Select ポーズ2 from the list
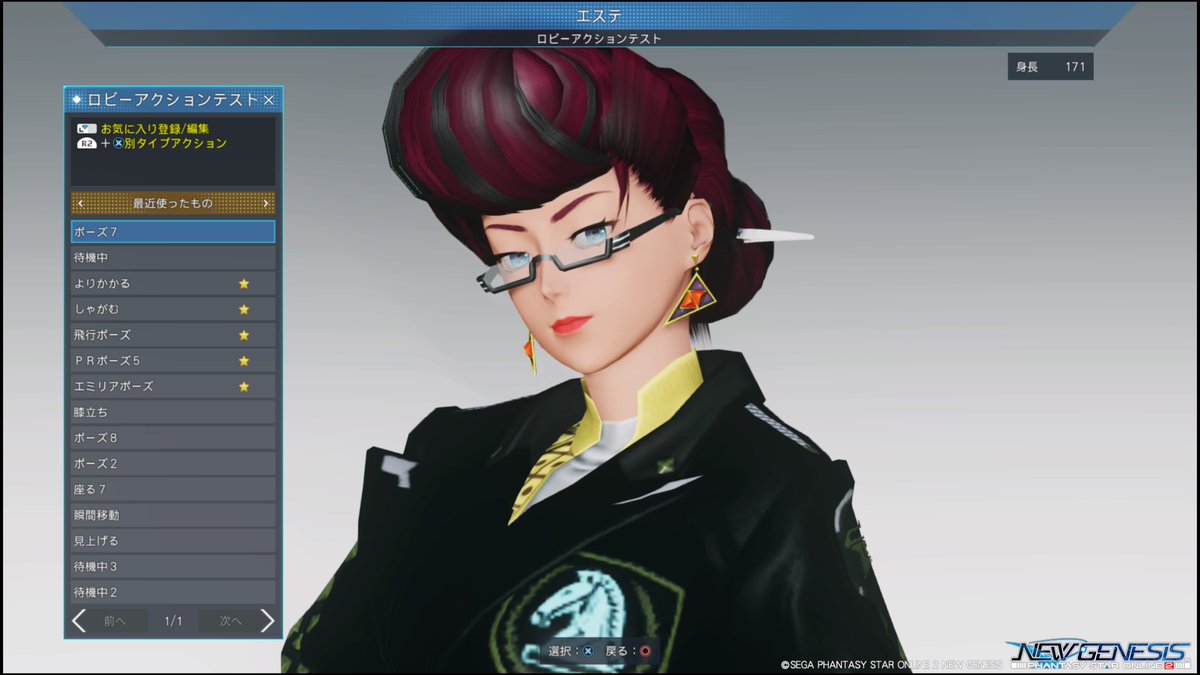This screenshot has width=1200, height=675. point(173,463)
